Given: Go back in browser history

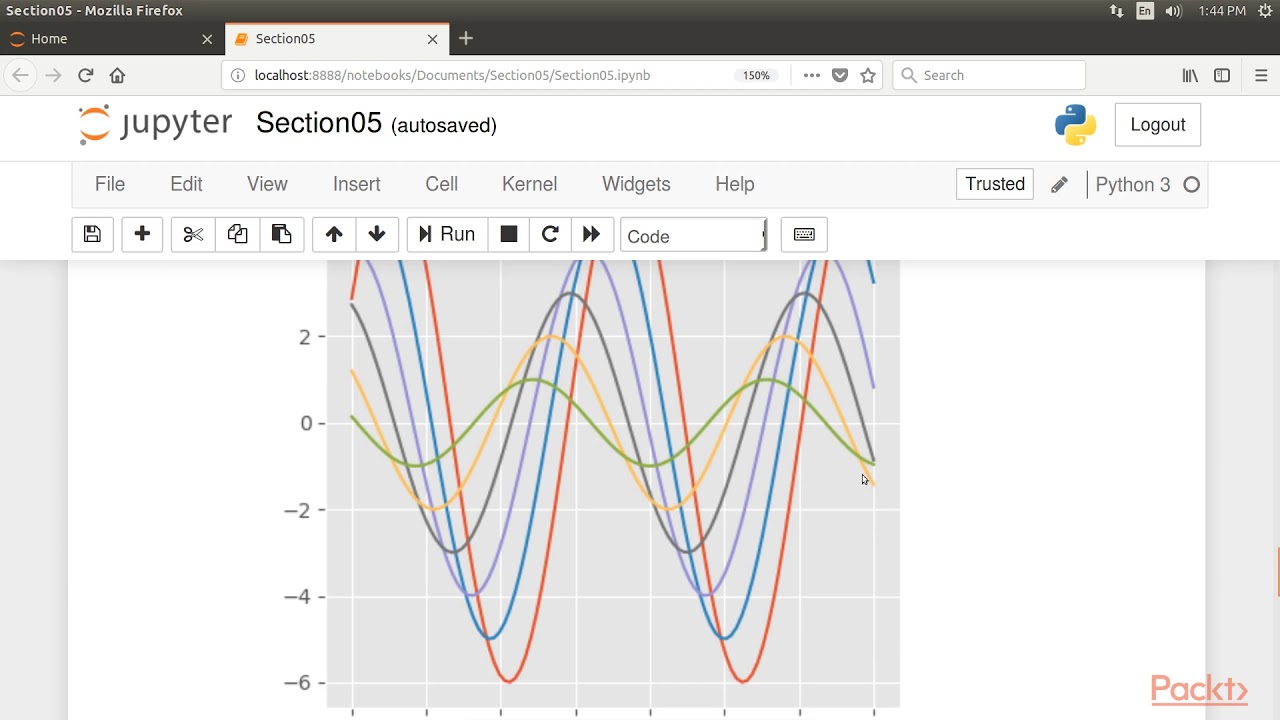Looking at the screenshot, I should (x=21, y=75).
